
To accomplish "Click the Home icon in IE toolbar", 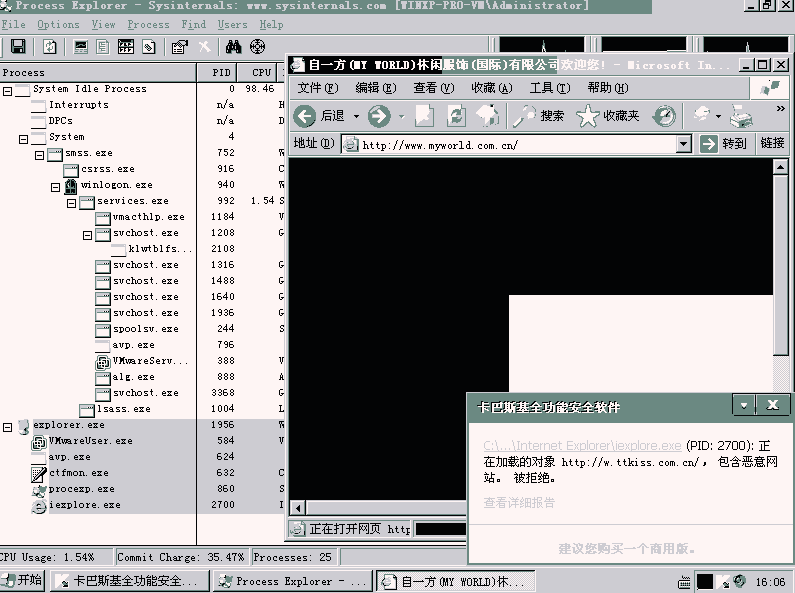I will pyautogui.click(x=487, y=116).
